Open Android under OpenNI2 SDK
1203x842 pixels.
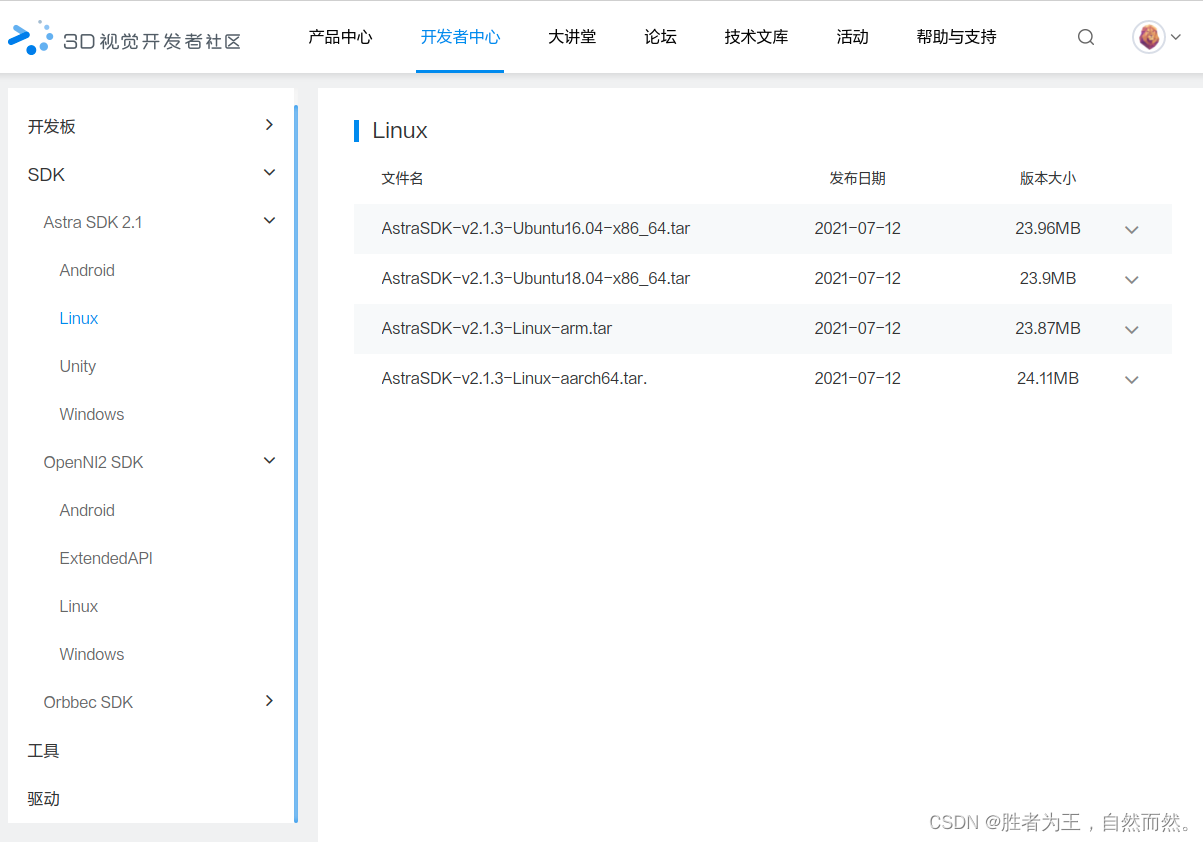pyautogui.click(x=87, y=510)
